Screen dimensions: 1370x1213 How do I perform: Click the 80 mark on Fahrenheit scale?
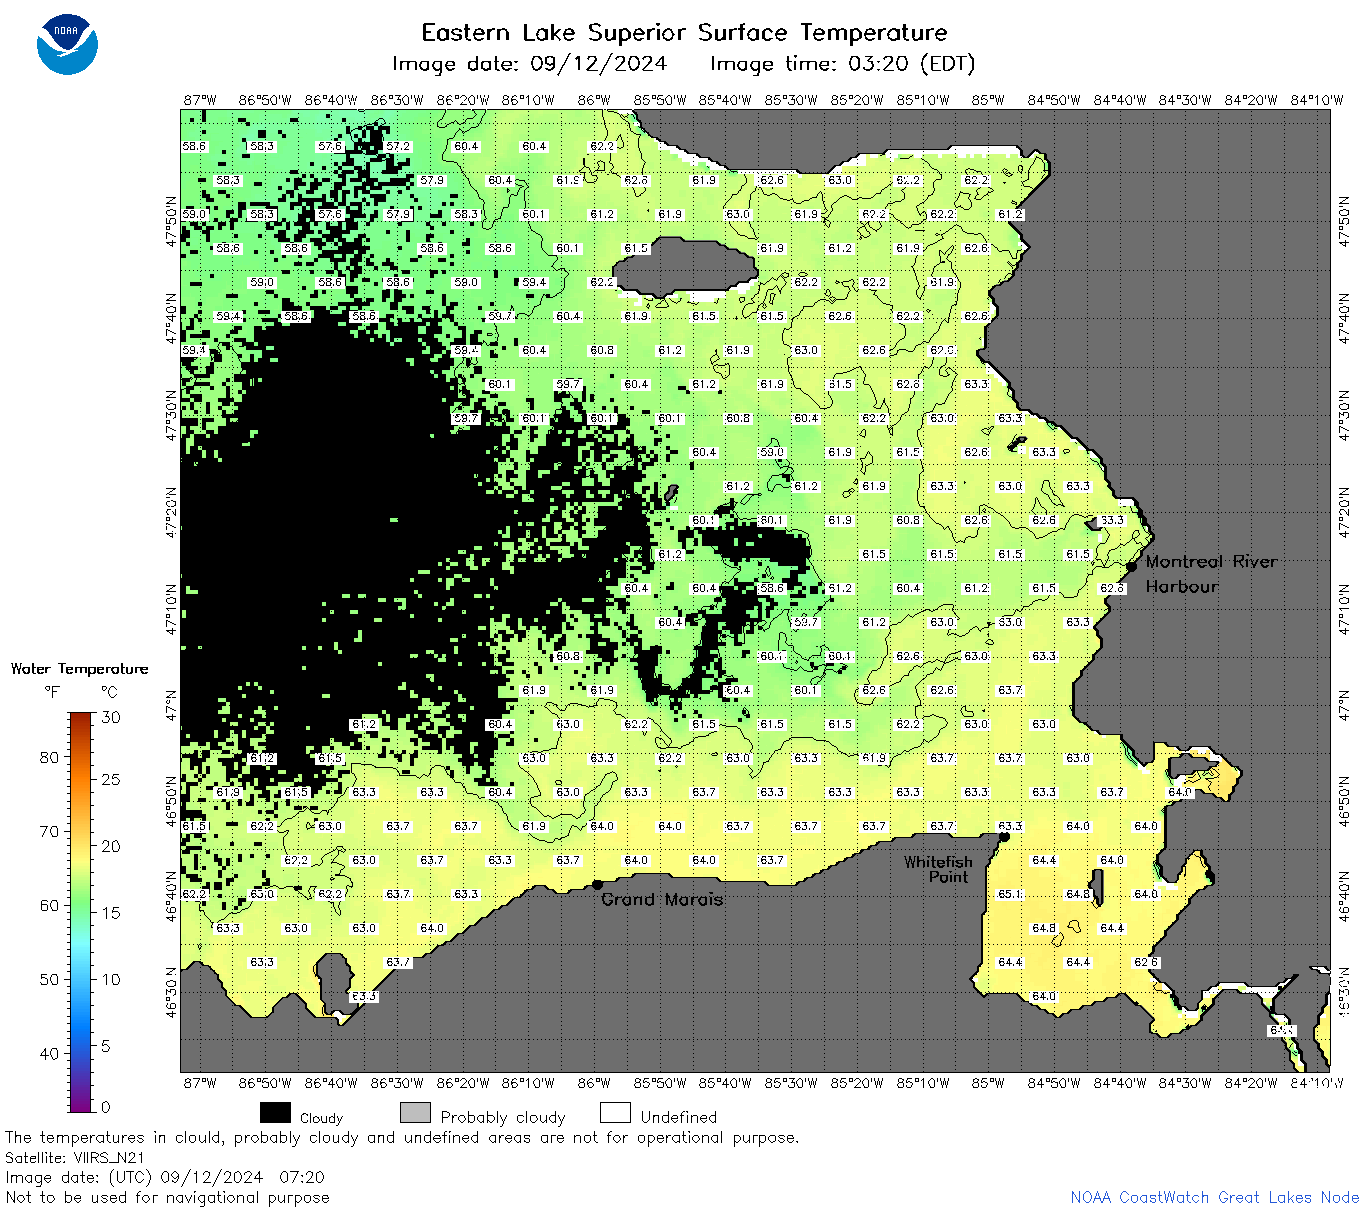click(x=49, y=757)
